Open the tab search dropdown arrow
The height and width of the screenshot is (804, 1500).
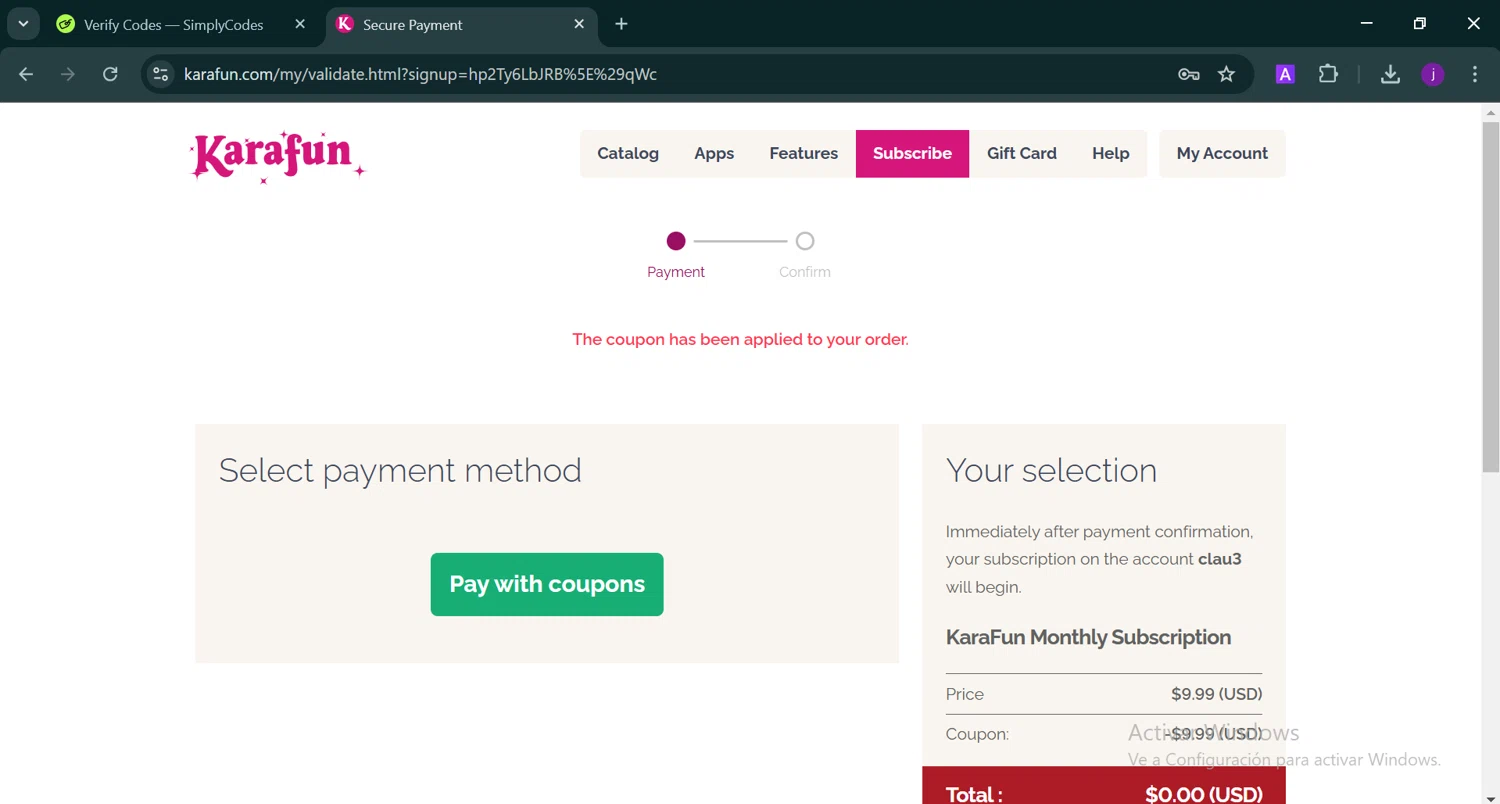23,24
